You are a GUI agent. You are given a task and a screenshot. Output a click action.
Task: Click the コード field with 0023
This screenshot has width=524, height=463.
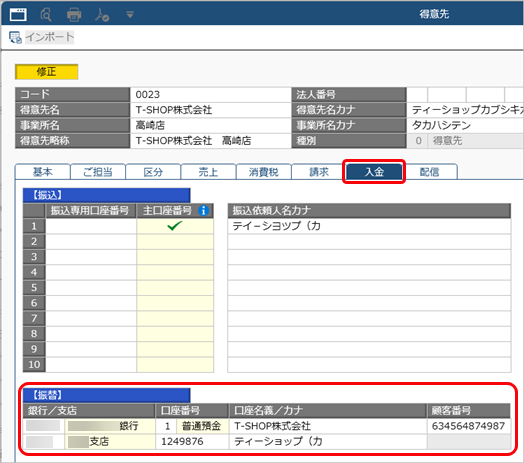(210, 95)
